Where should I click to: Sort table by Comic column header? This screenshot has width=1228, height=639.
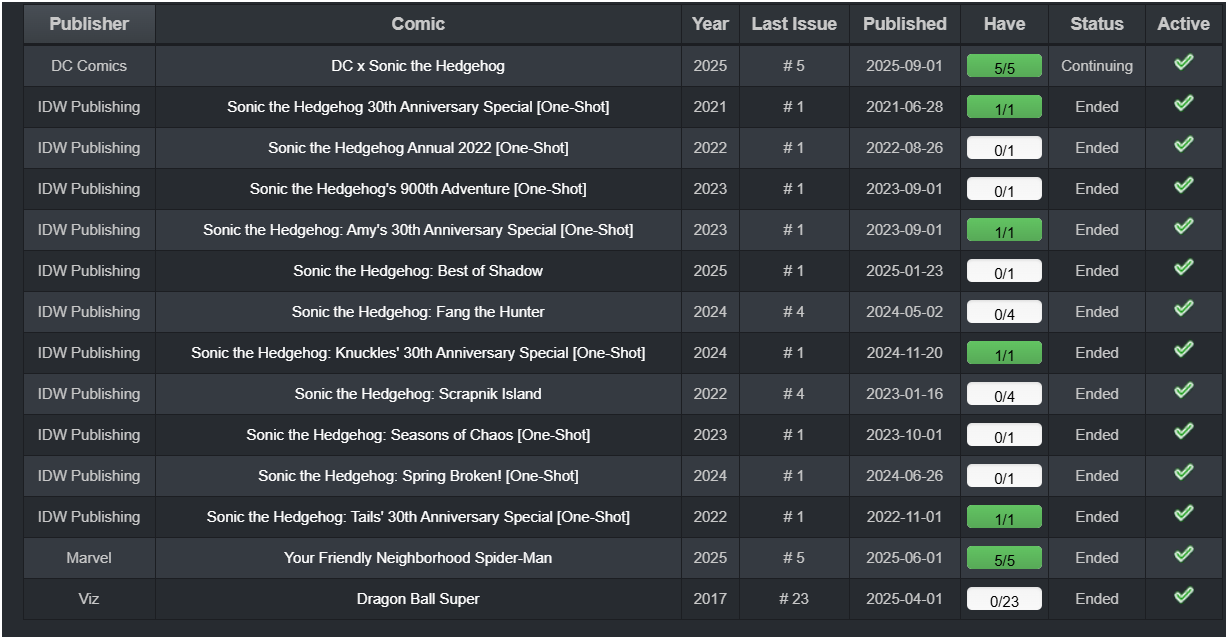(418, 24)
